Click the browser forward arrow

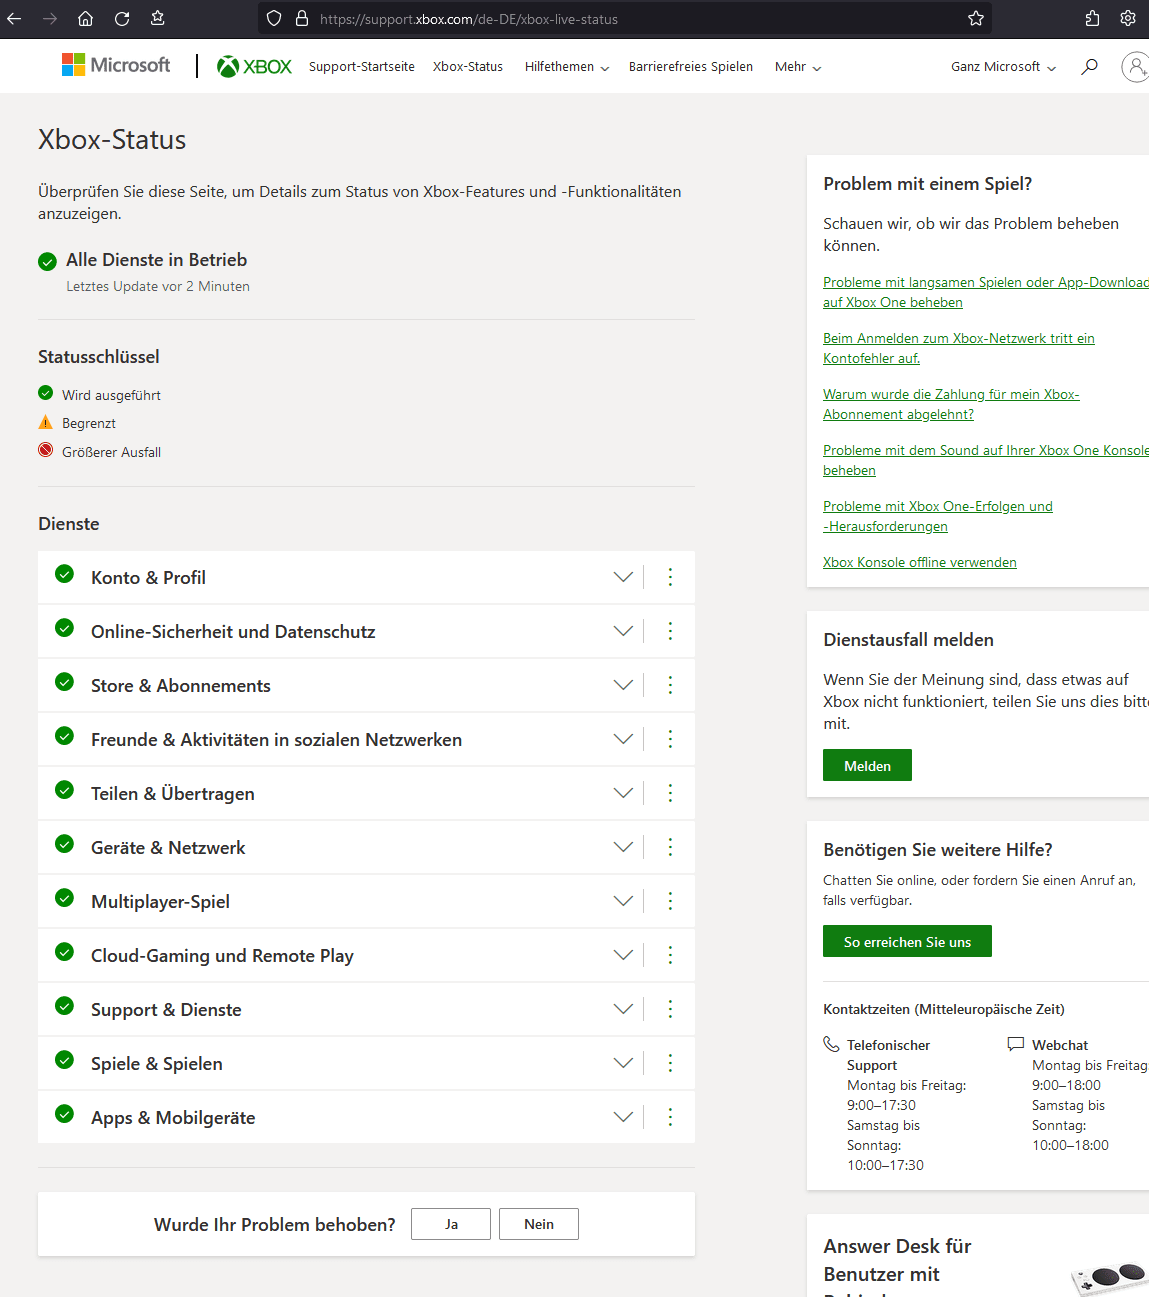50,18
